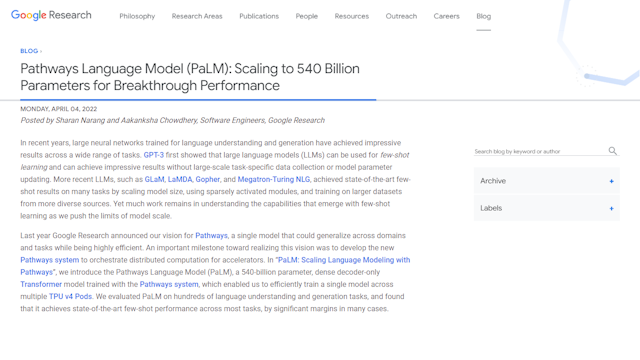Focus the search blog by keyword field
This screenshot has height=360, width=640.
(540, 151)
